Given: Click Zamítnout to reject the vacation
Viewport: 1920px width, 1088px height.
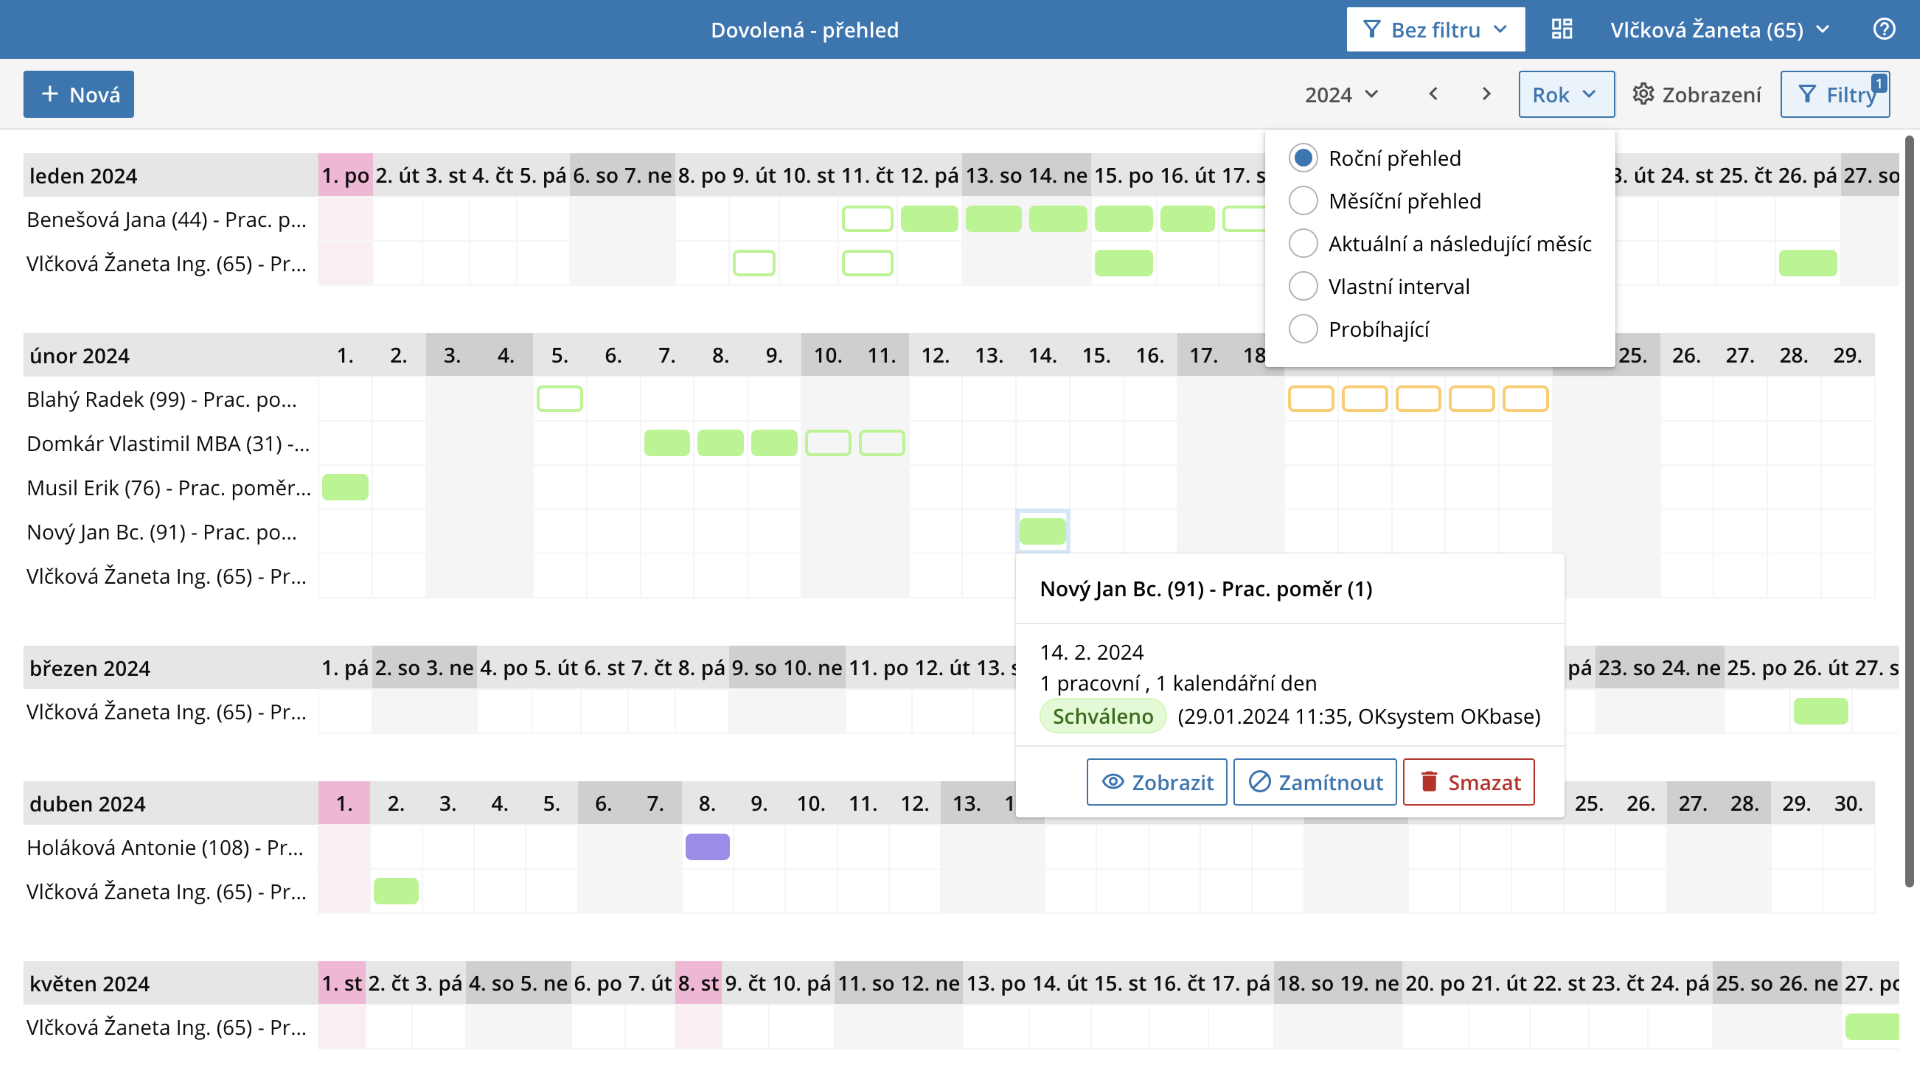Looking at the screenshot, I should (1315, 782).
